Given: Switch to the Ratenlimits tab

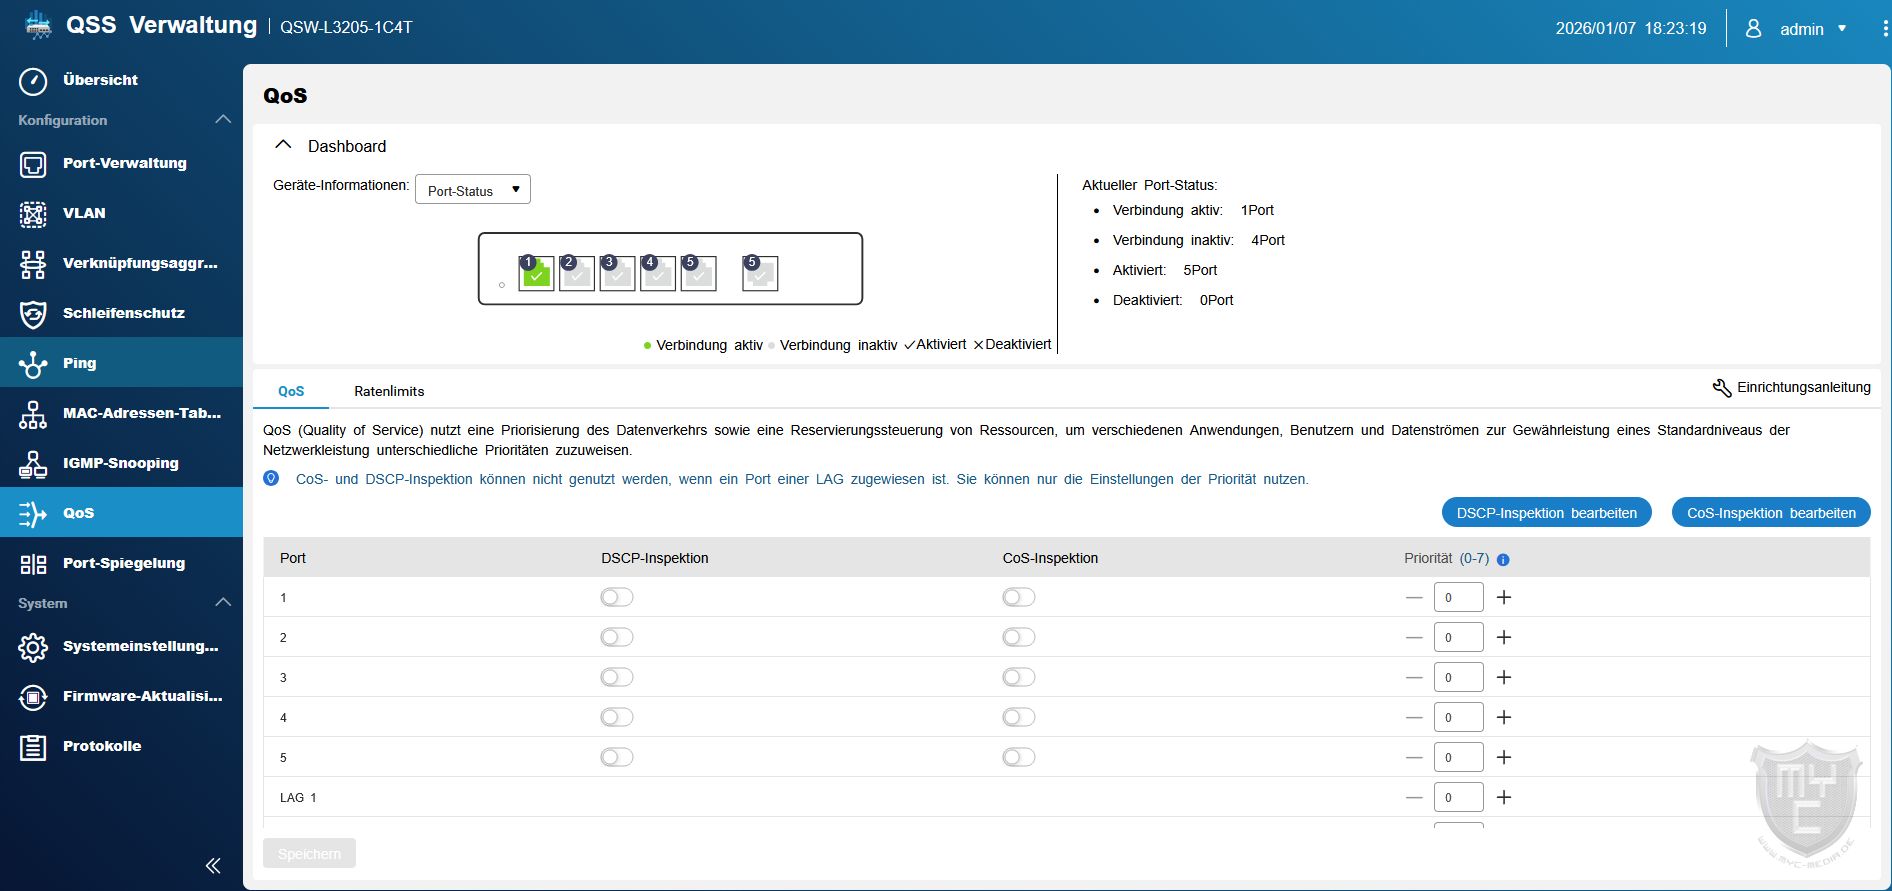Looking at the screenshot, I should [389, 392].
